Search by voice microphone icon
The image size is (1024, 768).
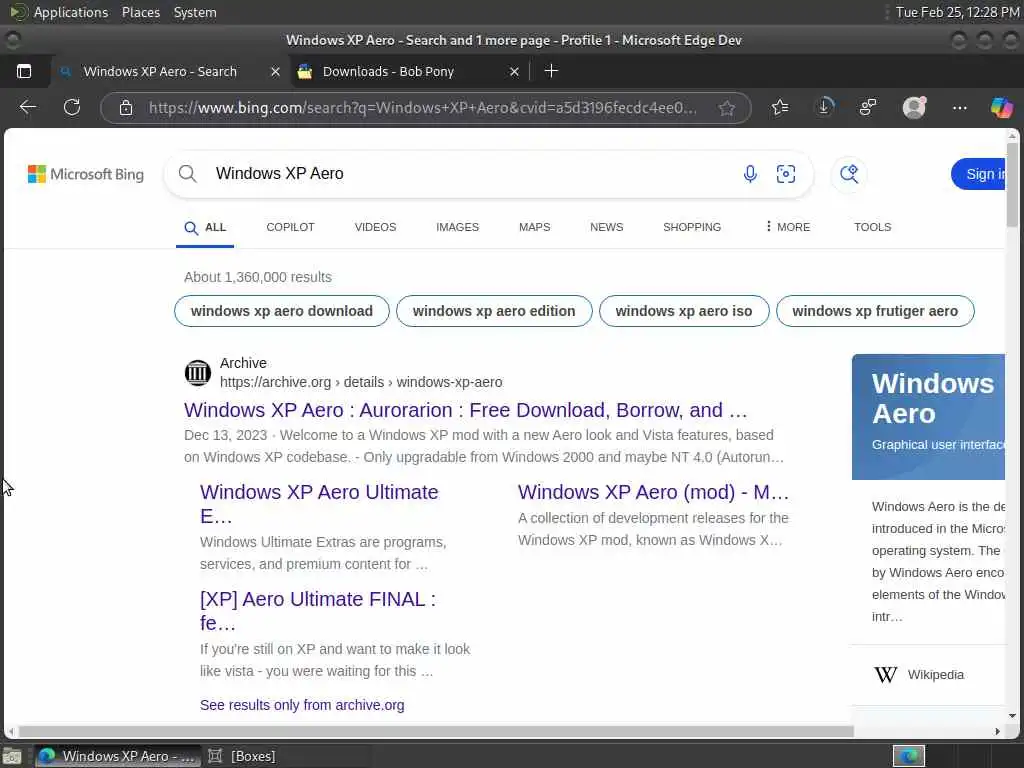point(750,174)
